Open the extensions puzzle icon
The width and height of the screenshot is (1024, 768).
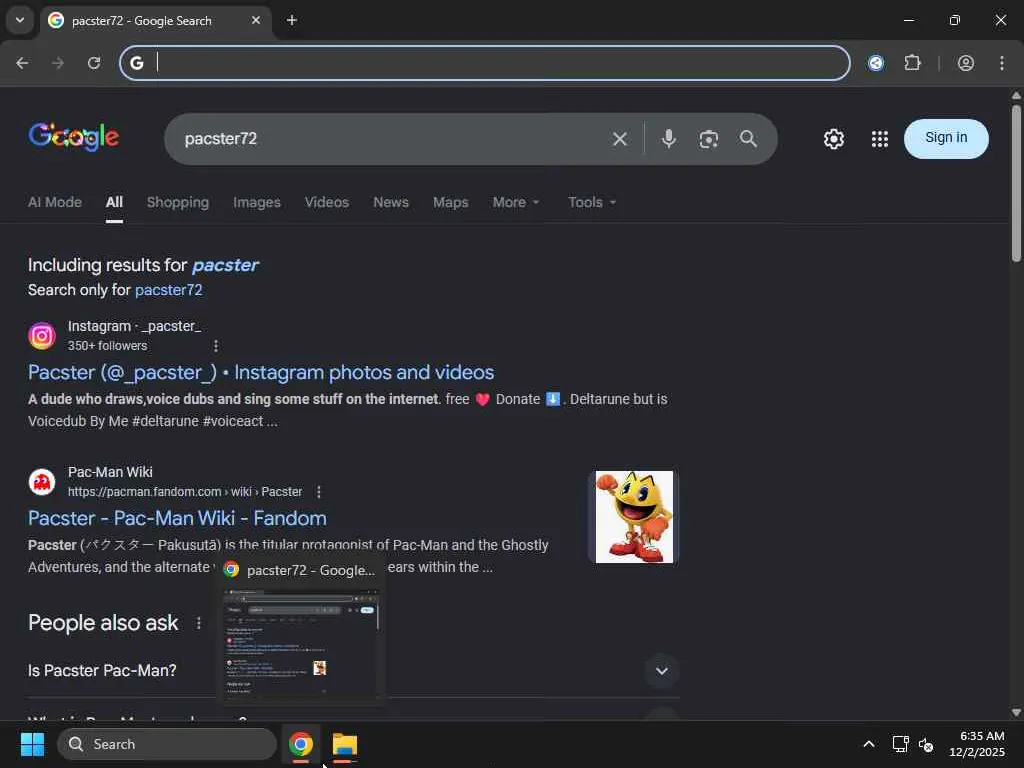[x=912, y=63]
